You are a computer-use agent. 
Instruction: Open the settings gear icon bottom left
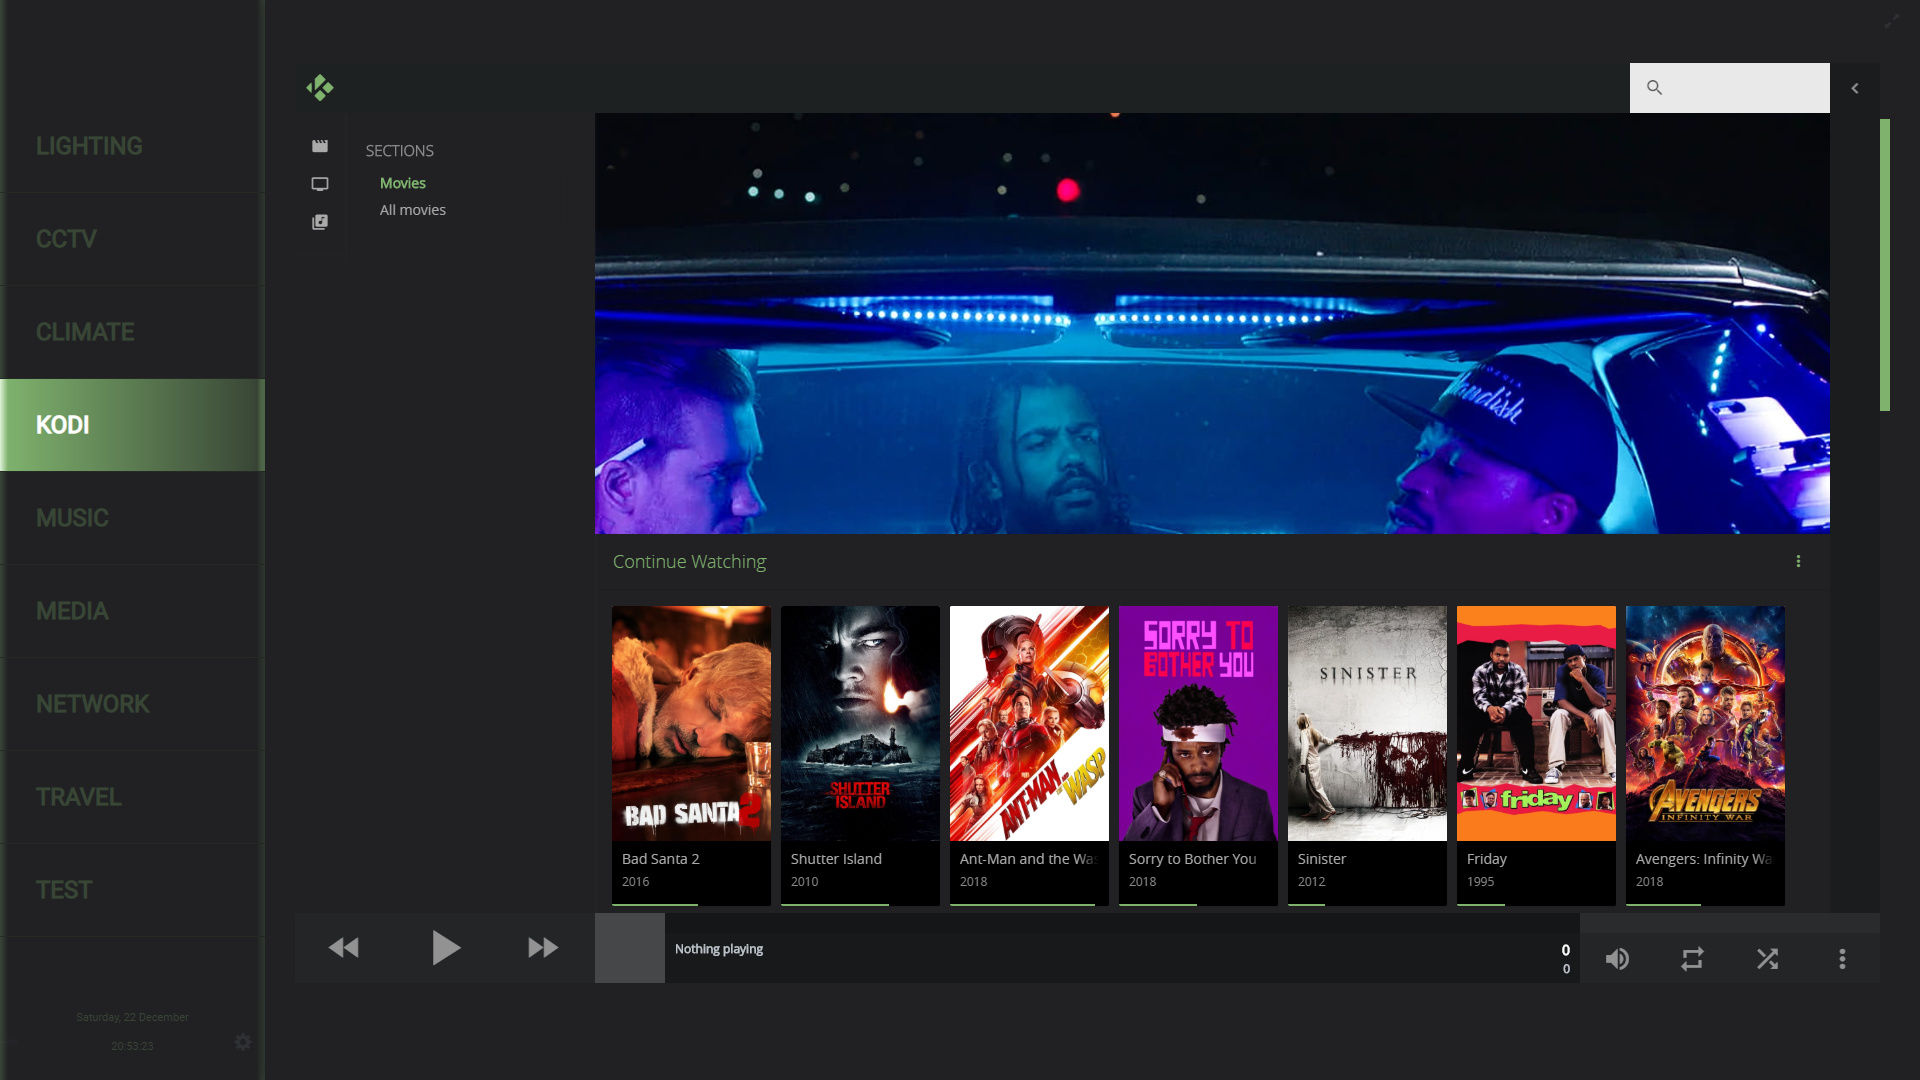pos(243,1042)
